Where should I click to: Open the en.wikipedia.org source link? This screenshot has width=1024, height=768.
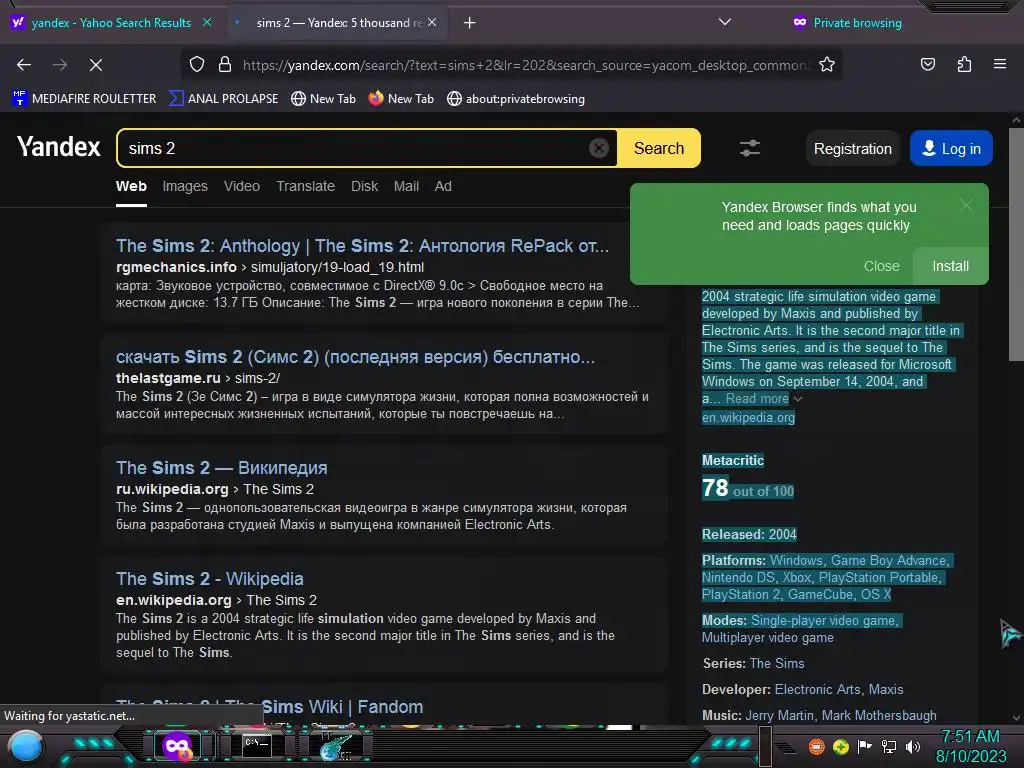click(748, 417)
